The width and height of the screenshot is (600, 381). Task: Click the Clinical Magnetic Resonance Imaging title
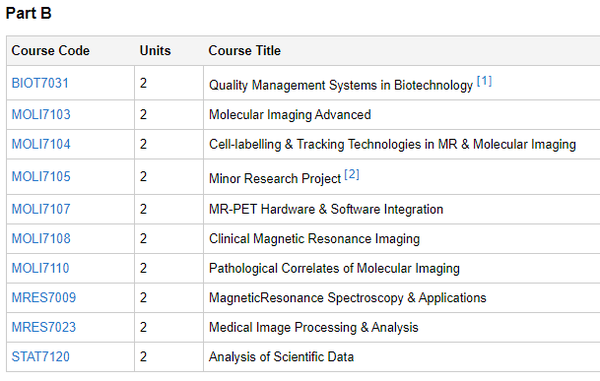coord(314,239)
